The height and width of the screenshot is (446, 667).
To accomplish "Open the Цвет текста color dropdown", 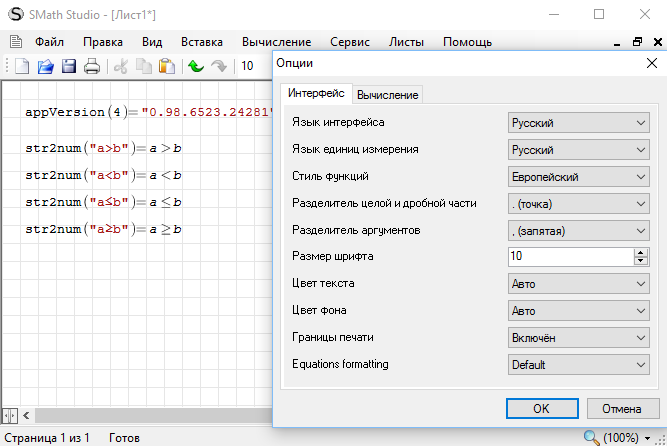I will point(579,284).
